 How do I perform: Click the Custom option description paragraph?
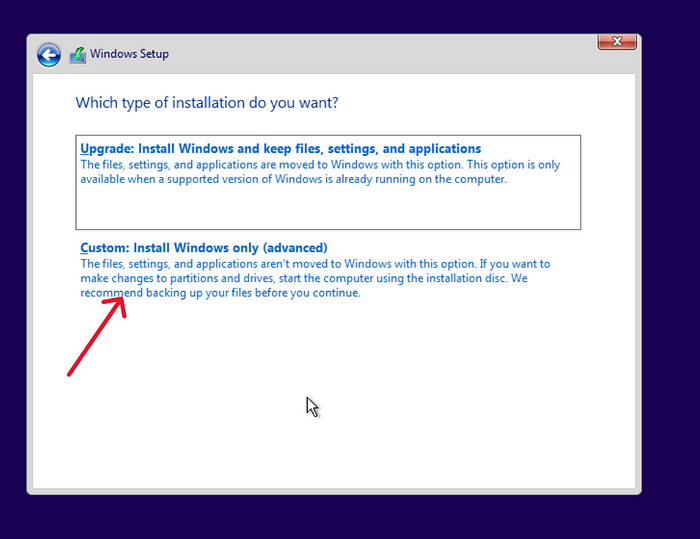click(x=315, y=278)
